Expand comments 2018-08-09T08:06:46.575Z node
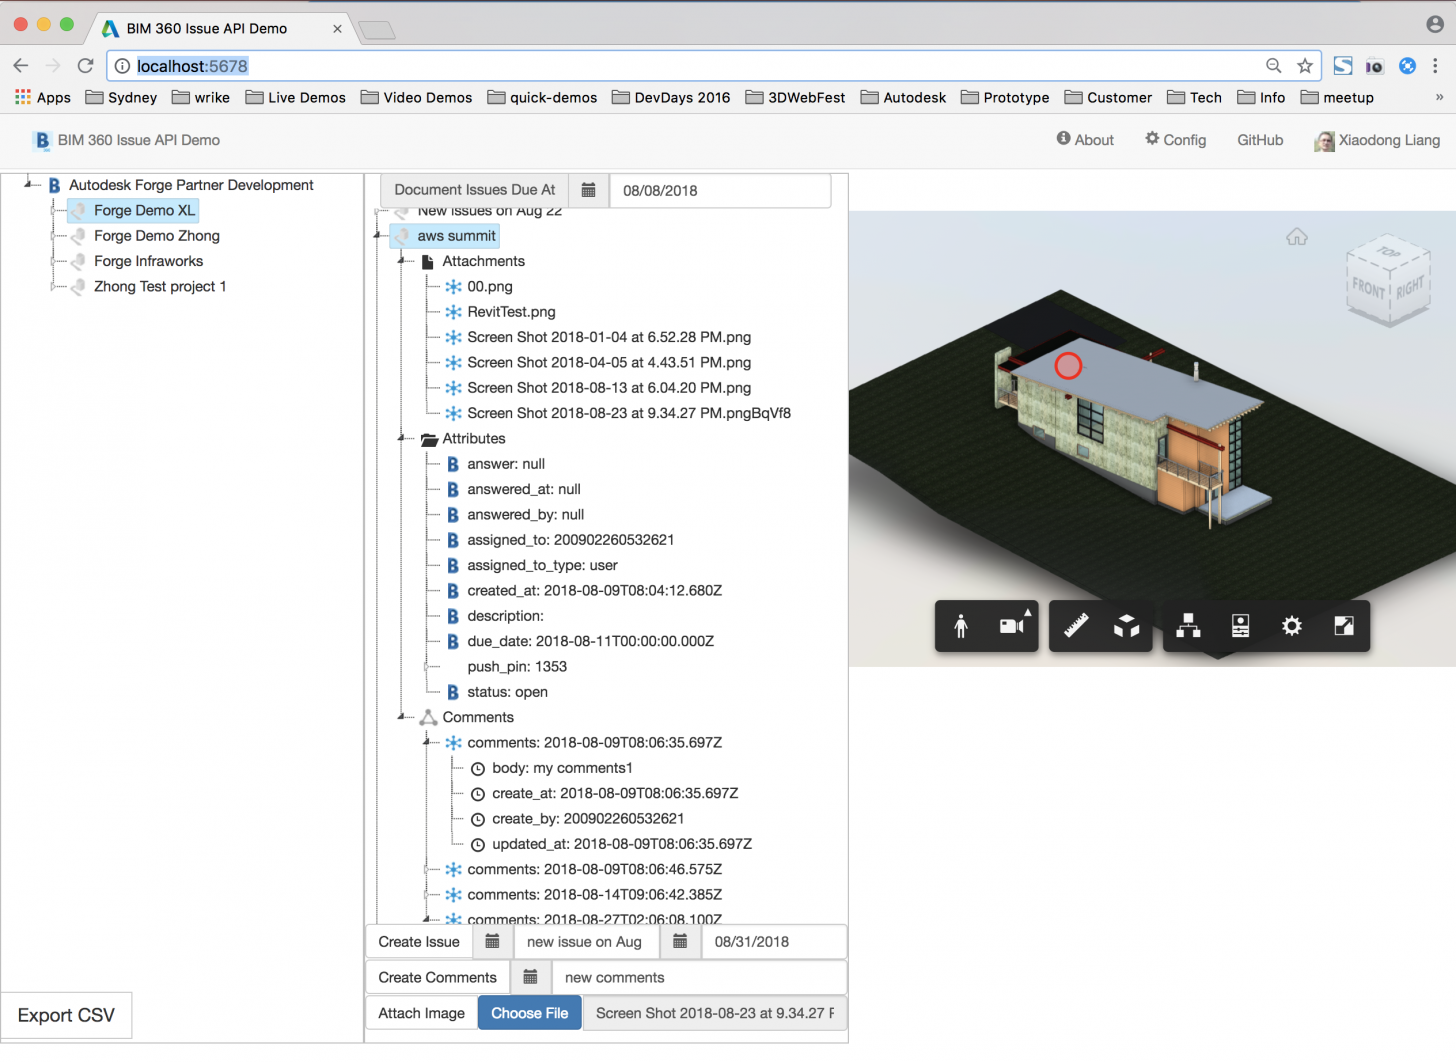 point(428,870)
